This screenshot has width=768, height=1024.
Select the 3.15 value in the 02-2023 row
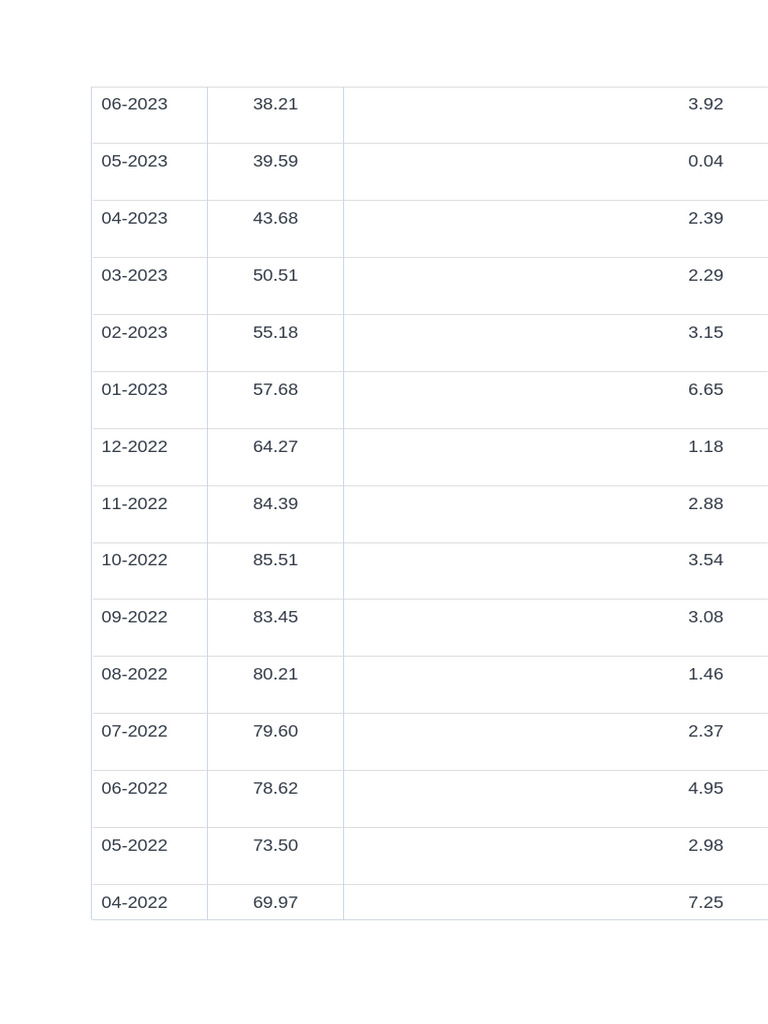[x=705, y=332]
